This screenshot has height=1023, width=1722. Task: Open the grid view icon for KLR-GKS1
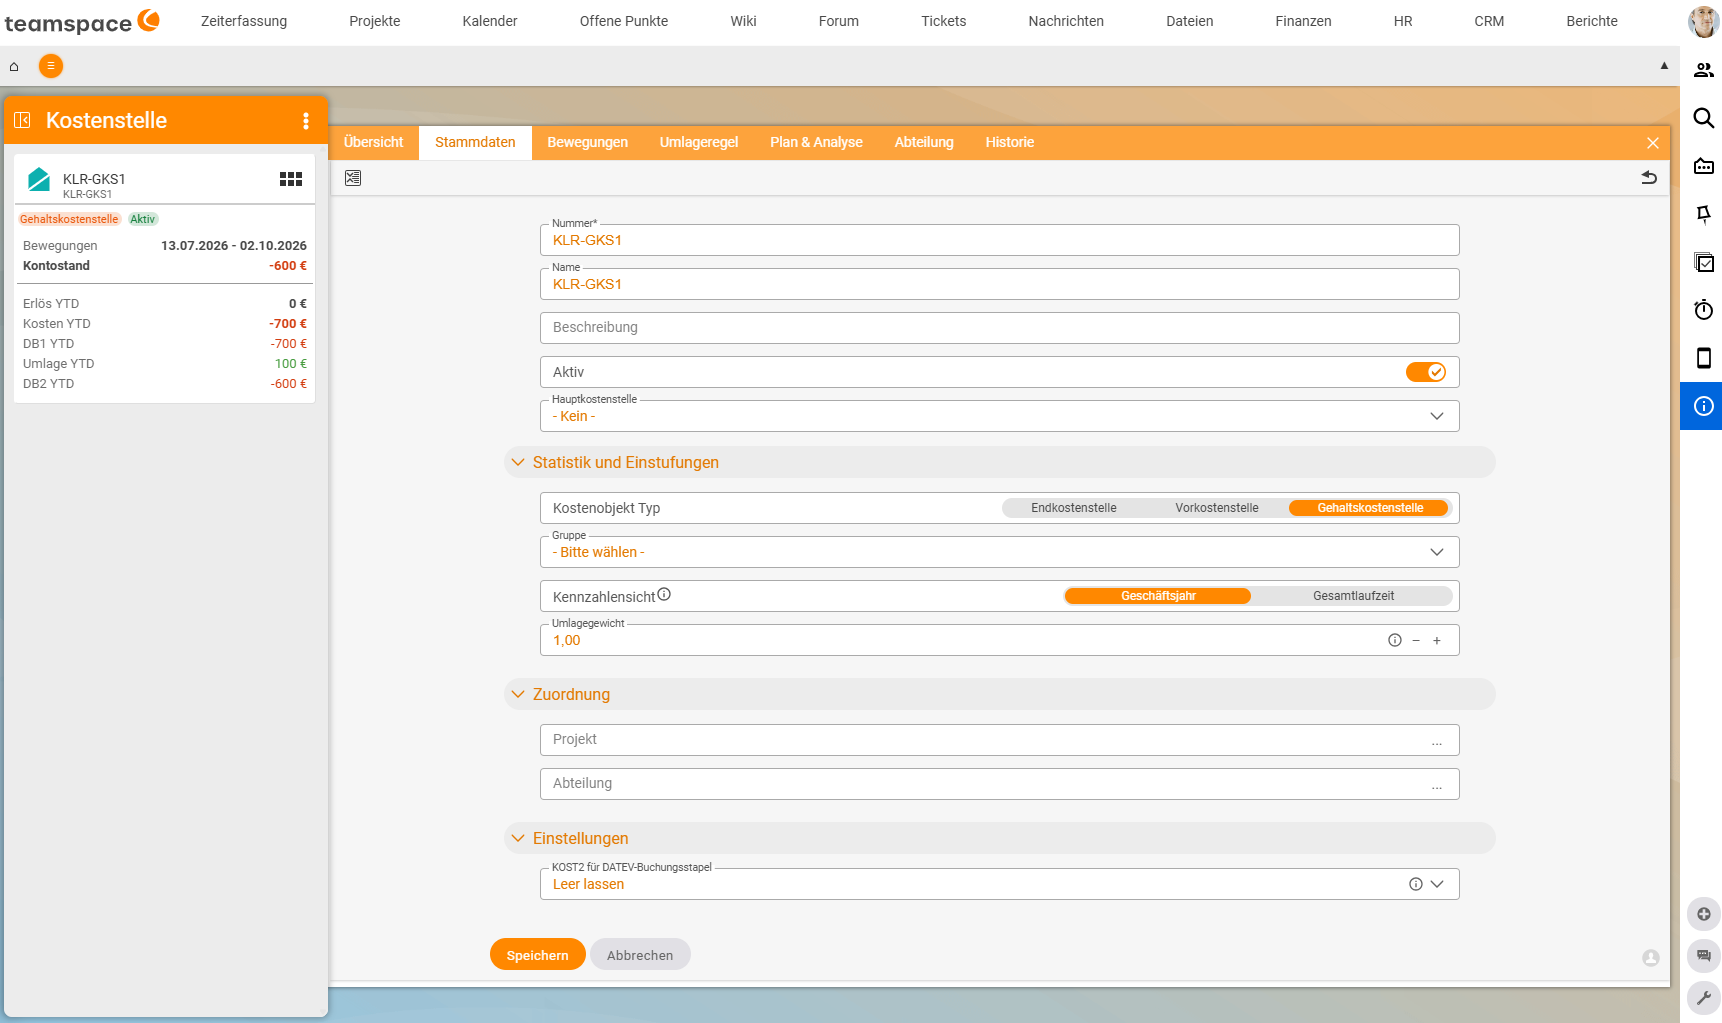coord(291,179)
